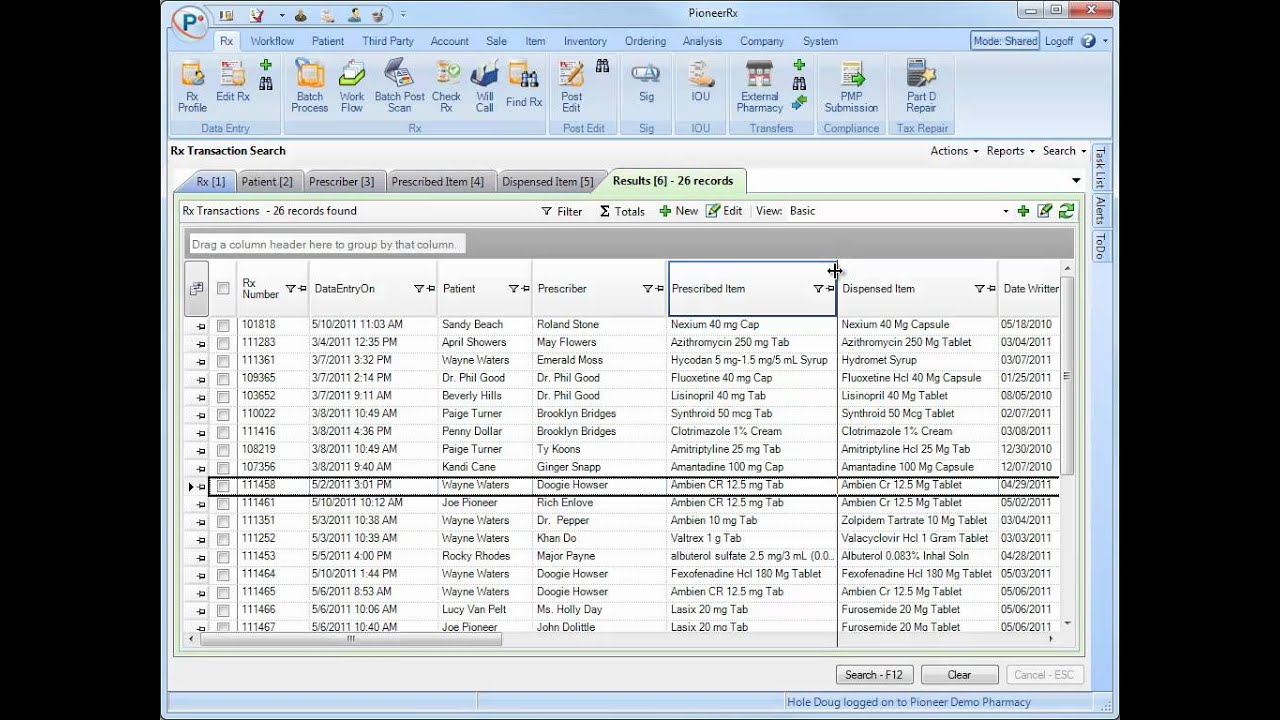The height and width of the screenshot is (720, 1280).
Task: Click the Clear button
Action: pyautogui.click(x=959, y=675)
